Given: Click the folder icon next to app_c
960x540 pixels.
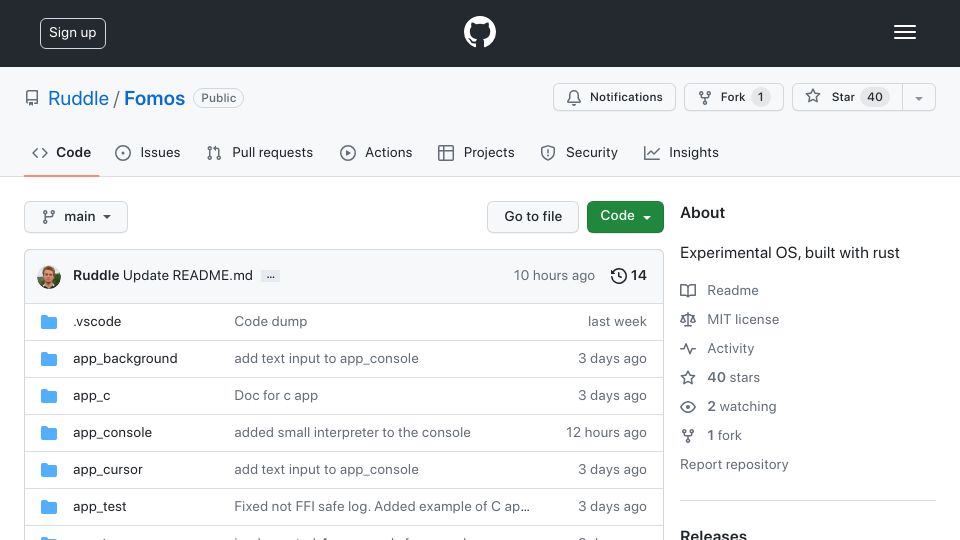Looking at the screenshot, I should (x=49, y=396).
